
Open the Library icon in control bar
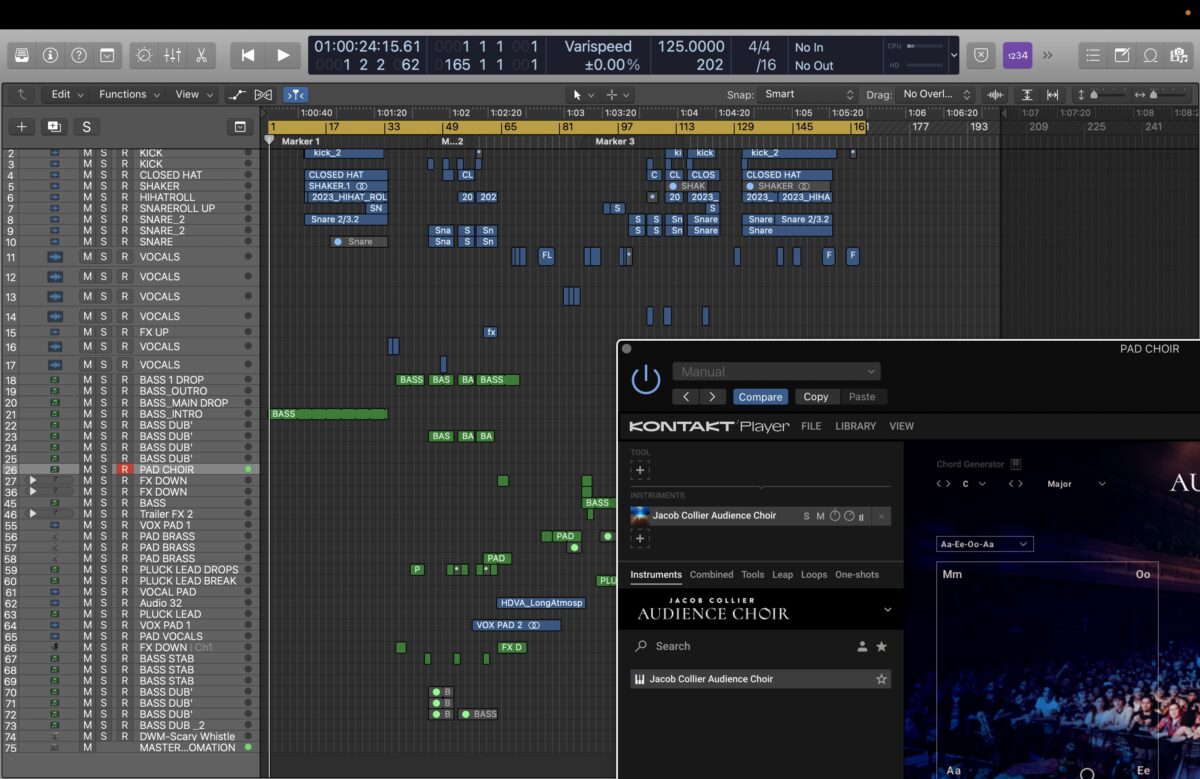(x=22, y=55)
